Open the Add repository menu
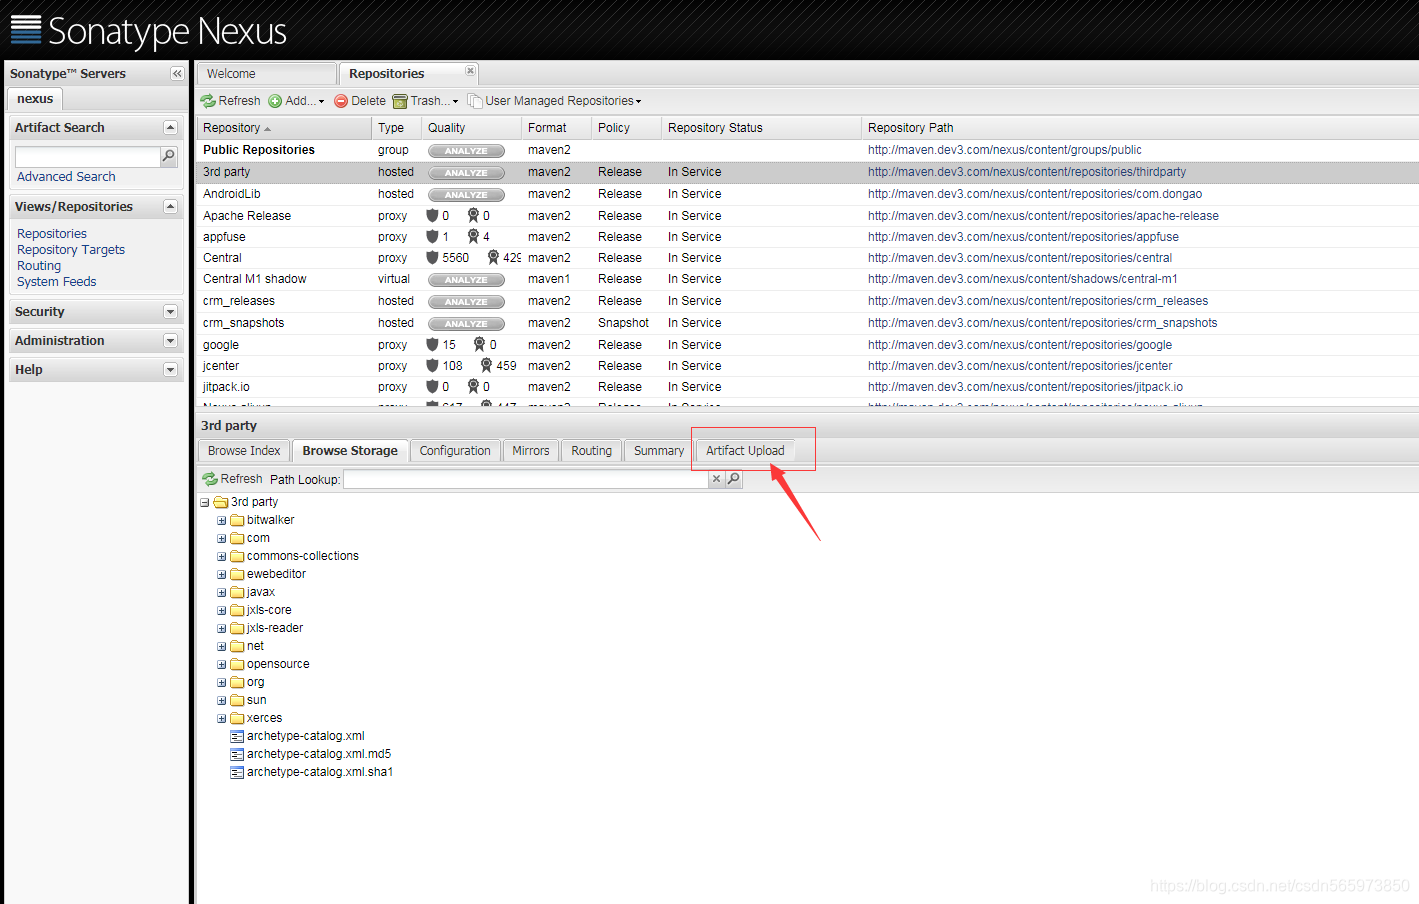Image resolution: width=1419 pixels, height=904 pixels. point(296,101)
